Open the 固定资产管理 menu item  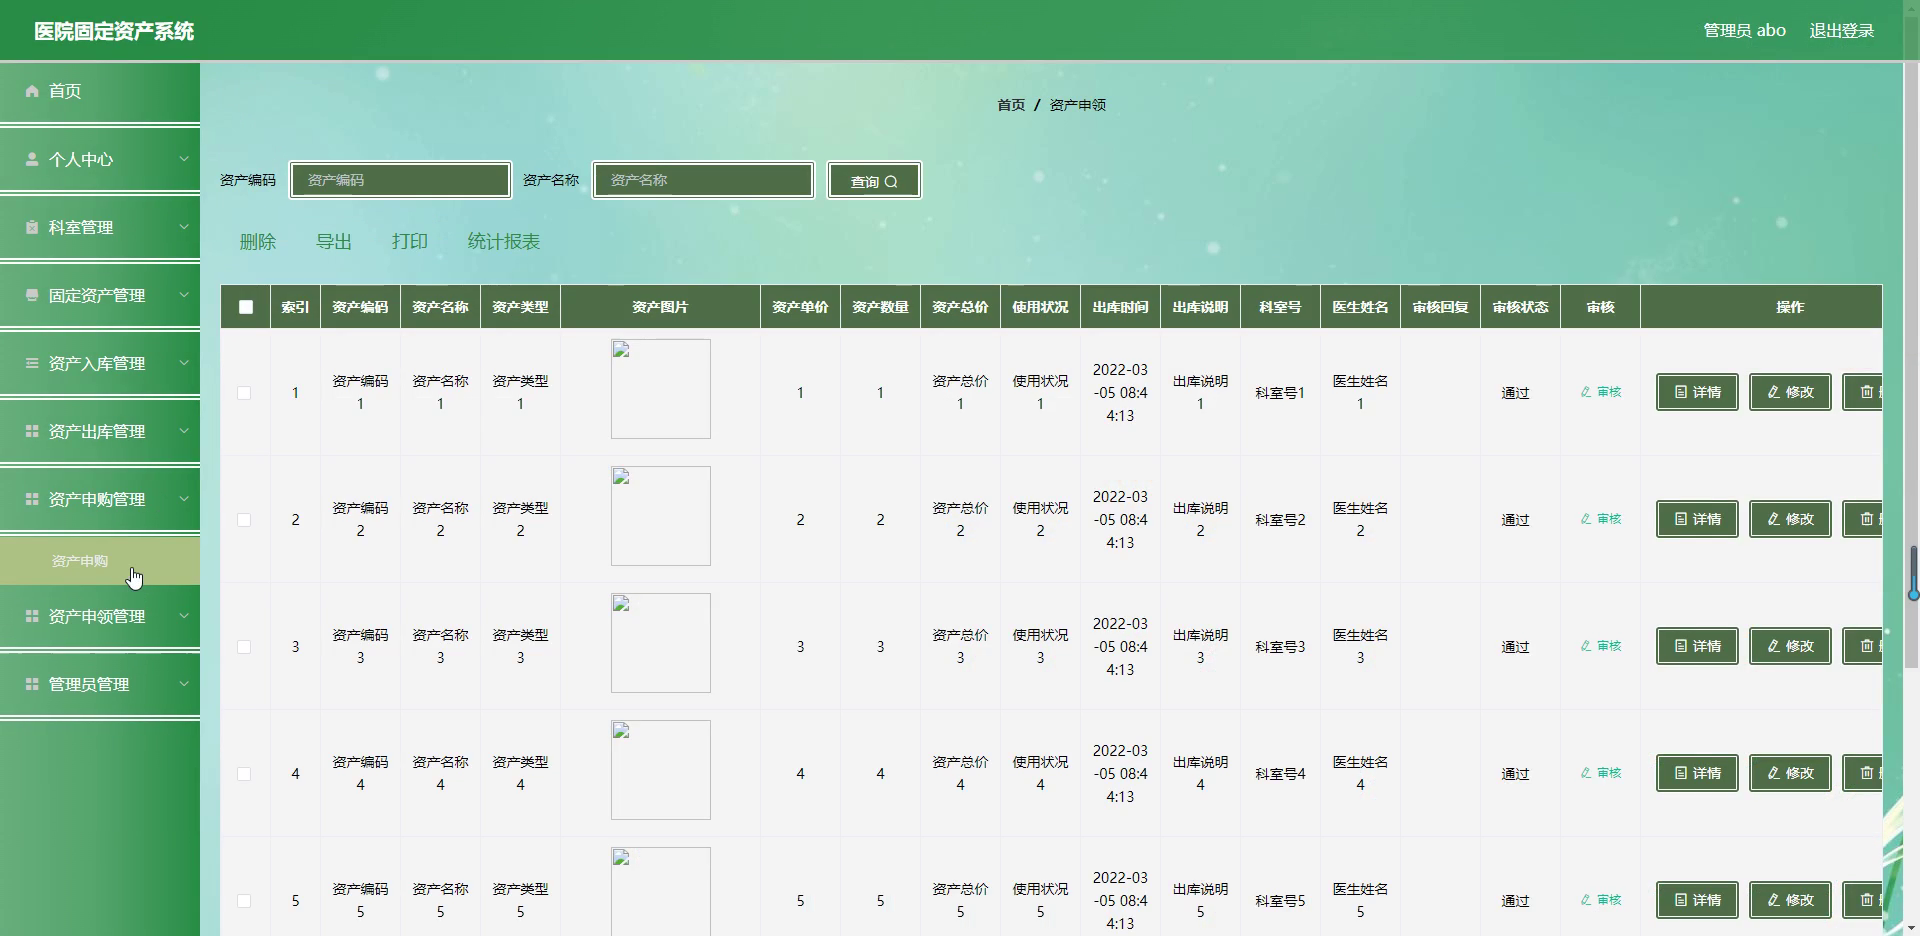point(100,295)
